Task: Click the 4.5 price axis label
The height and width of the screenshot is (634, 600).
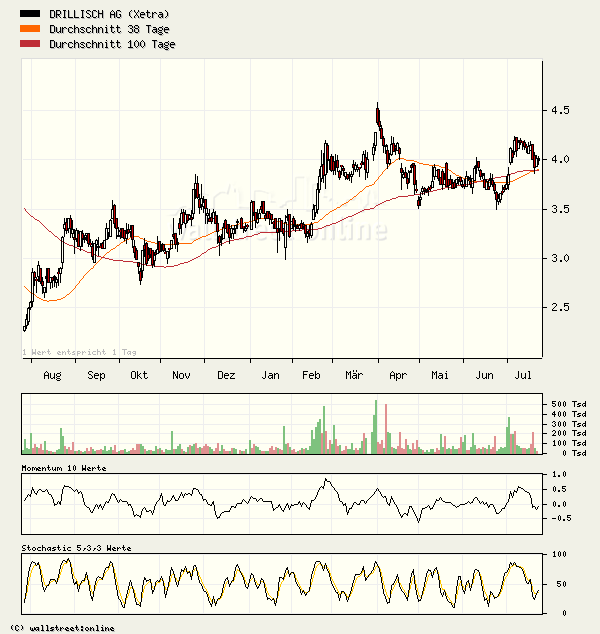Action: [560, 110]
